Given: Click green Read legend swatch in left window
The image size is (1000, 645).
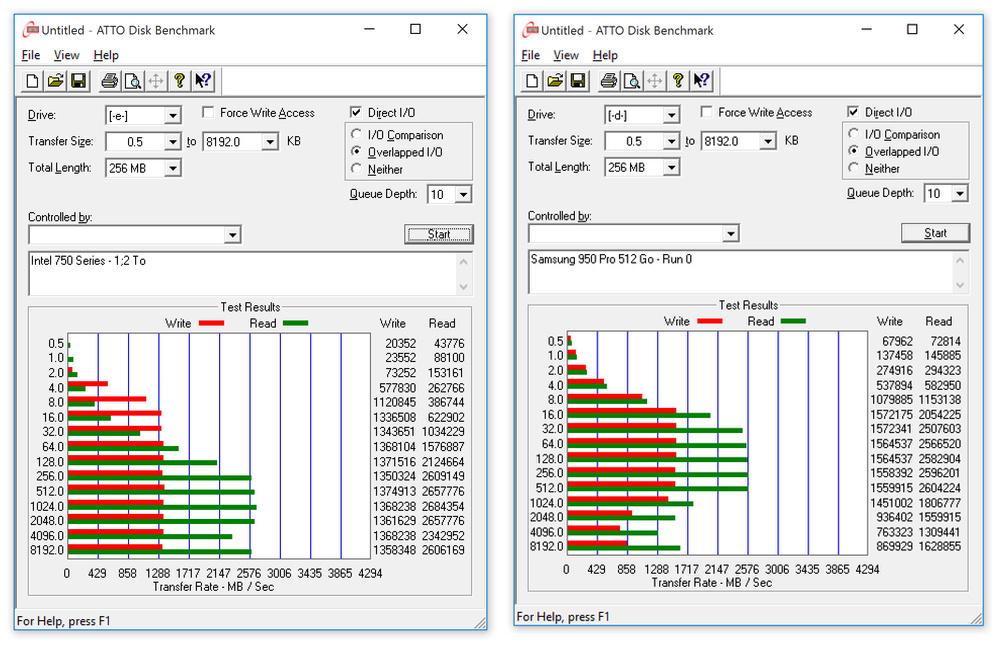Looking at the screenshot, I should click(295, 323).
